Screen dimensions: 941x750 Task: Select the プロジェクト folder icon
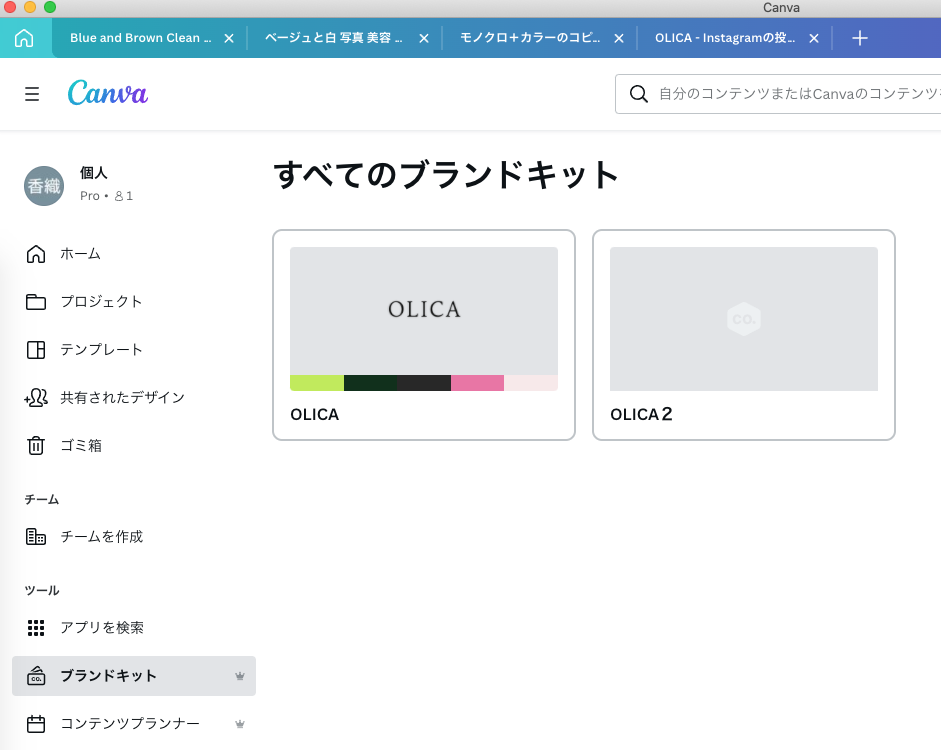tap(36, 301)
